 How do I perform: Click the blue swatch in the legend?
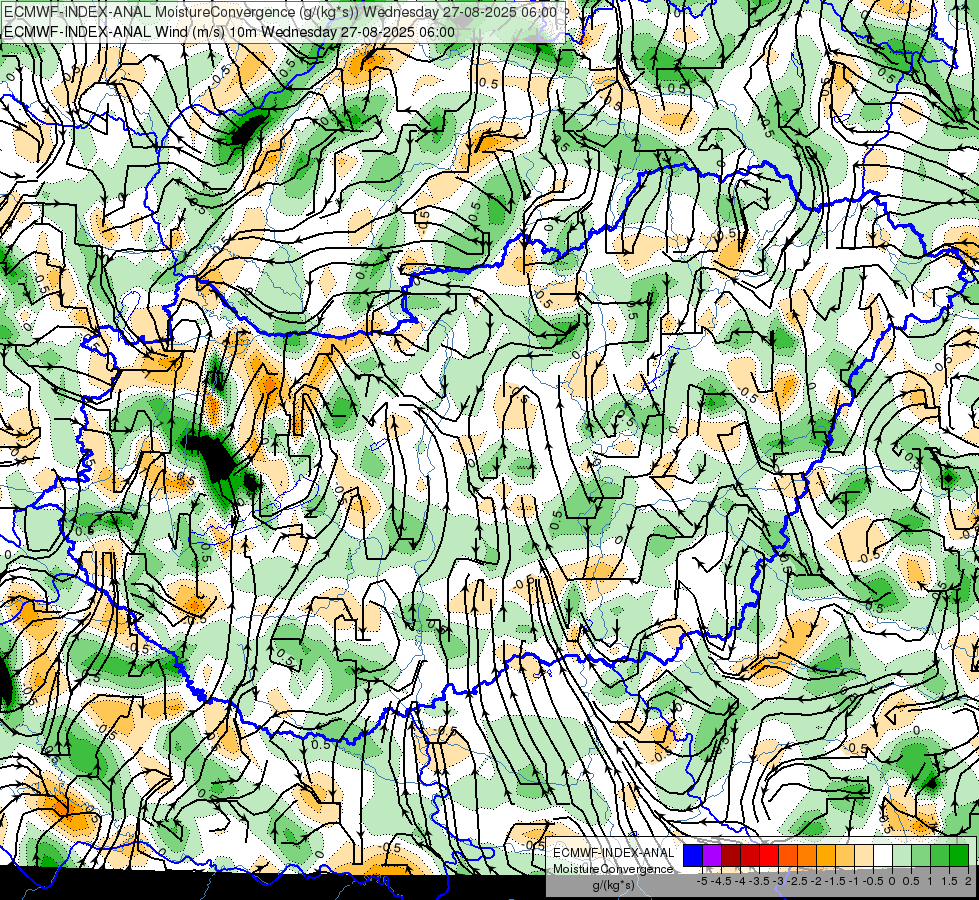[x=693, y=855]
